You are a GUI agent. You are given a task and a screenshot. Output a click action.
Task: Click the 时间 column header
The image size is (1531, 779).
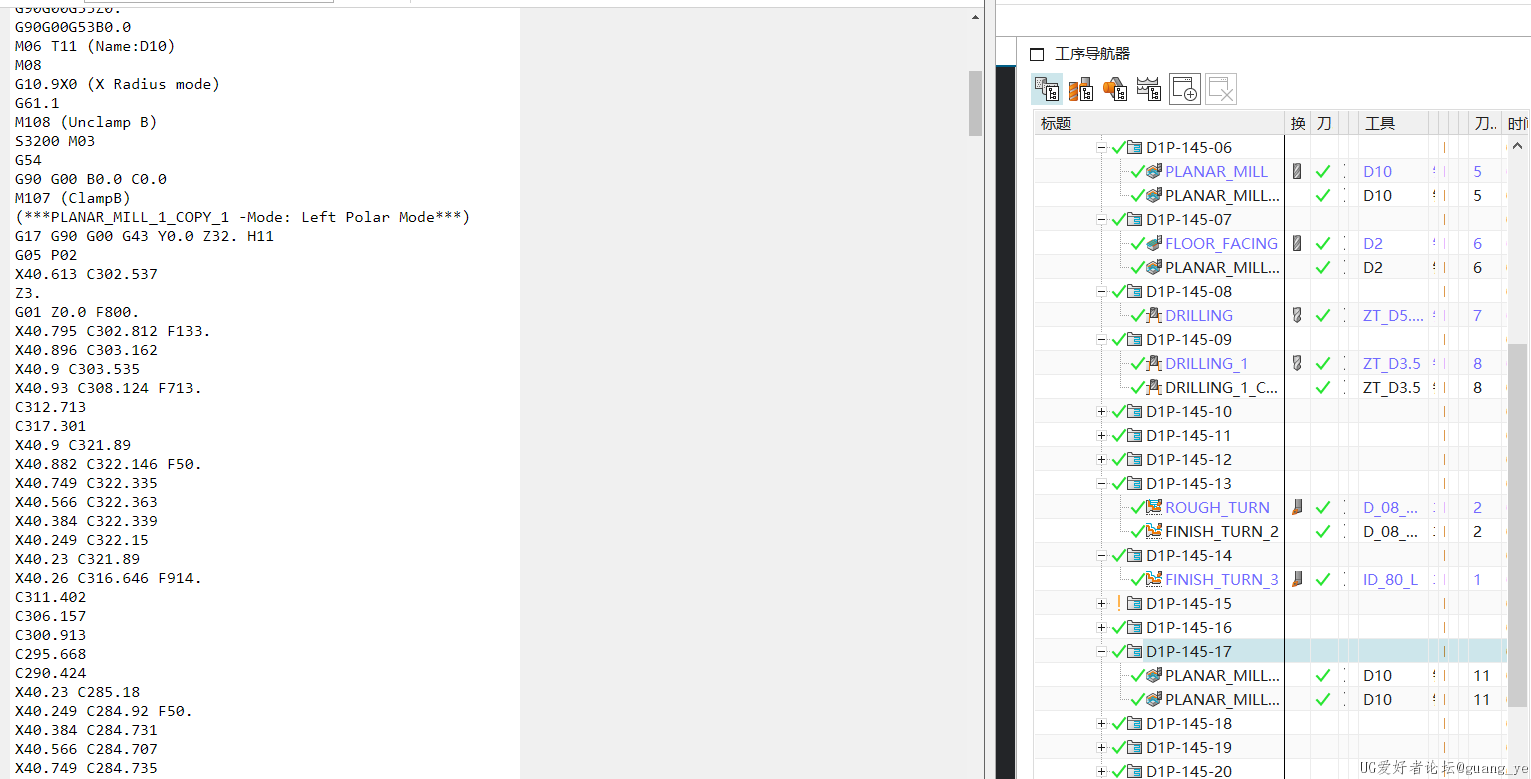1517,123
